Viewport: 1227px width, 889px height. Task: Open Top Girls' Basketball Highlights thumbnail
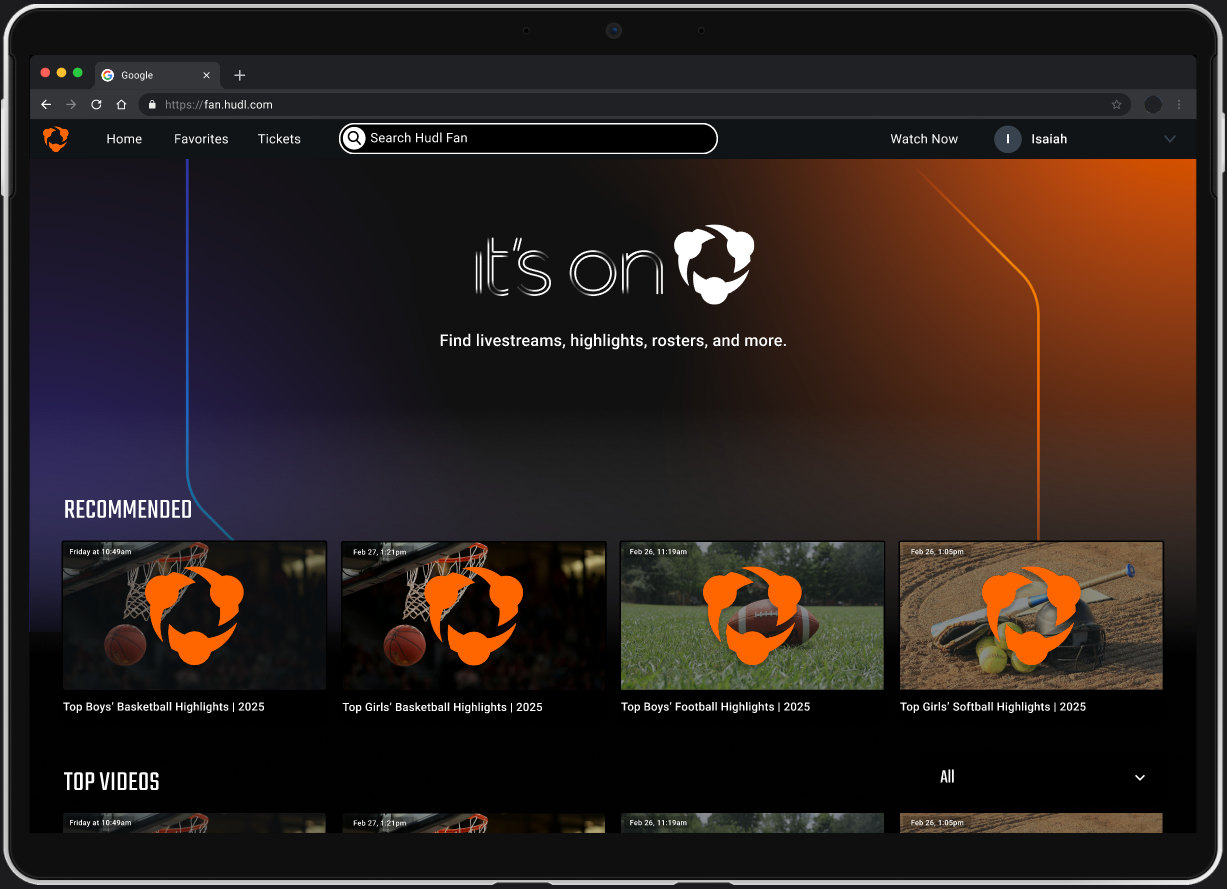tap(473, 616)
